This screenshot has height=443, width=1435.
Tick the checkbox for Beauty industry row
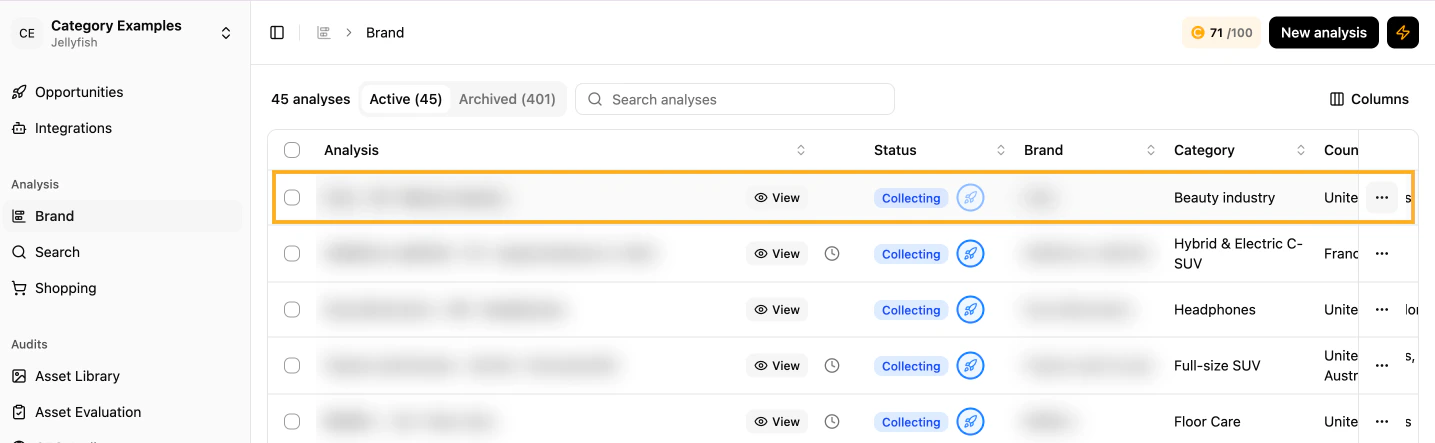click(292, 198)
